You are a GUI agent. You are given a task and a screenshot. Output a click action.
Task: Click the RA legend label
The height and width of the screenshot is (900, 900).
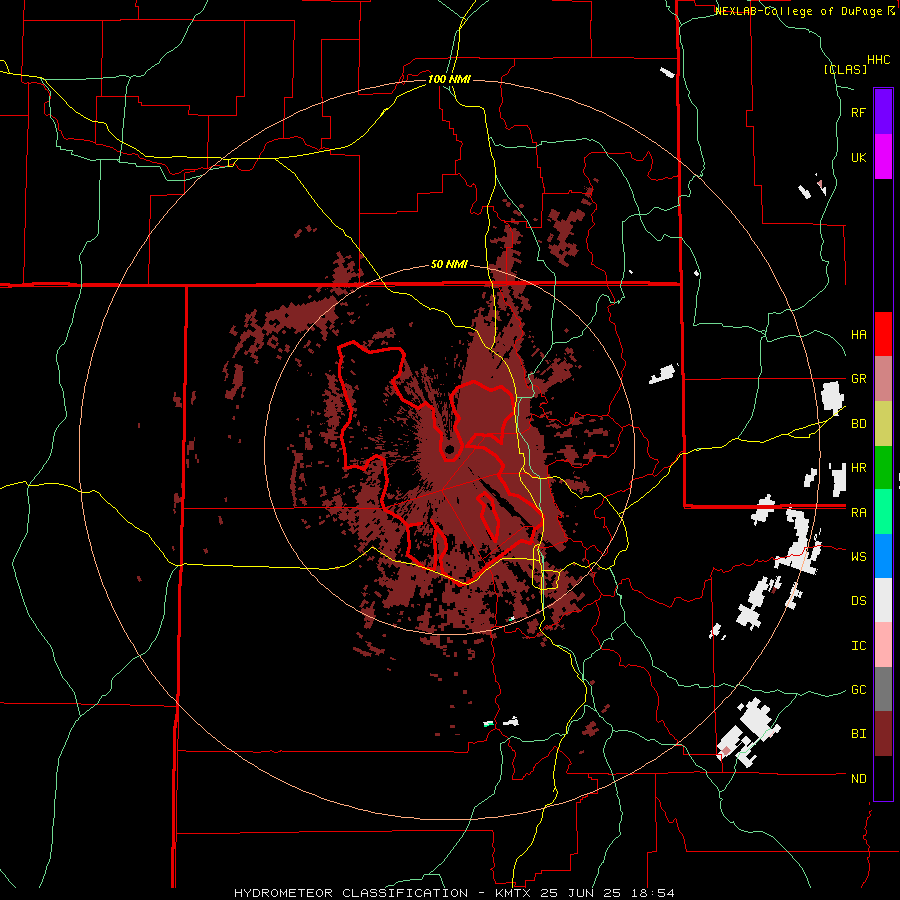coord(858,513)
